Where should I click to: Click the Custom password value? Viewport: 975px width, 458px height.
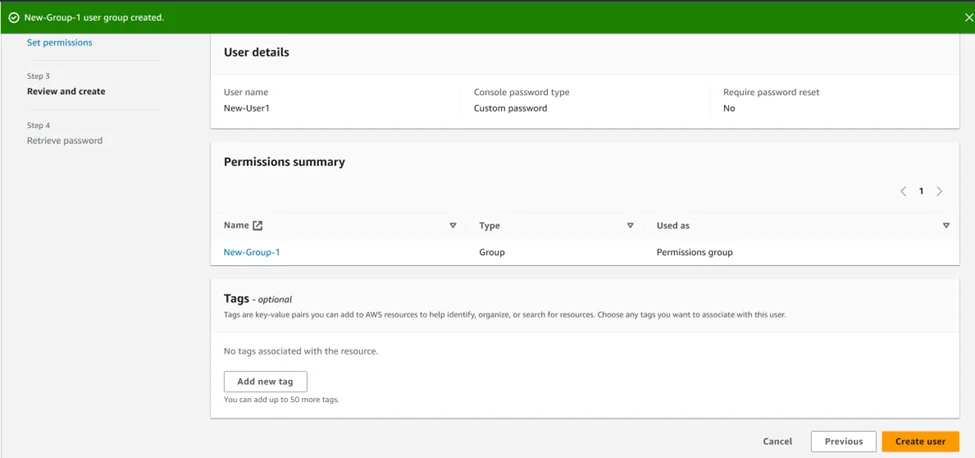click(511, 108)
